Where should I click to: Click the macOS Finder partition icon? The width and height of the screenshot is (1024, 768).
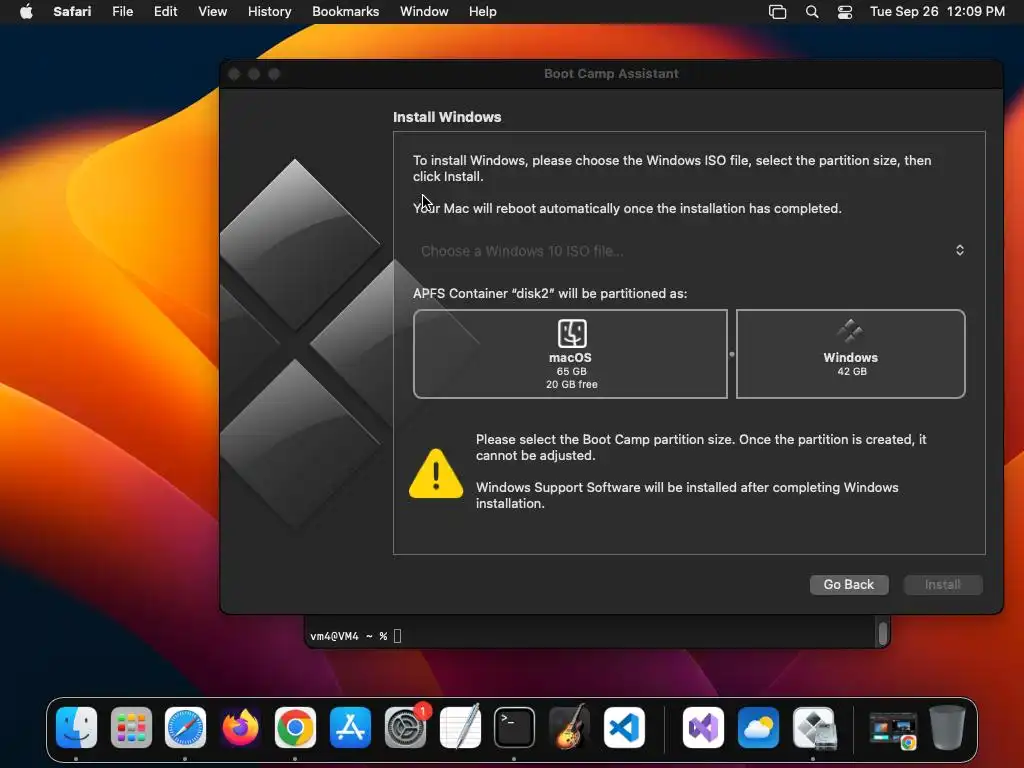point(572,333)
